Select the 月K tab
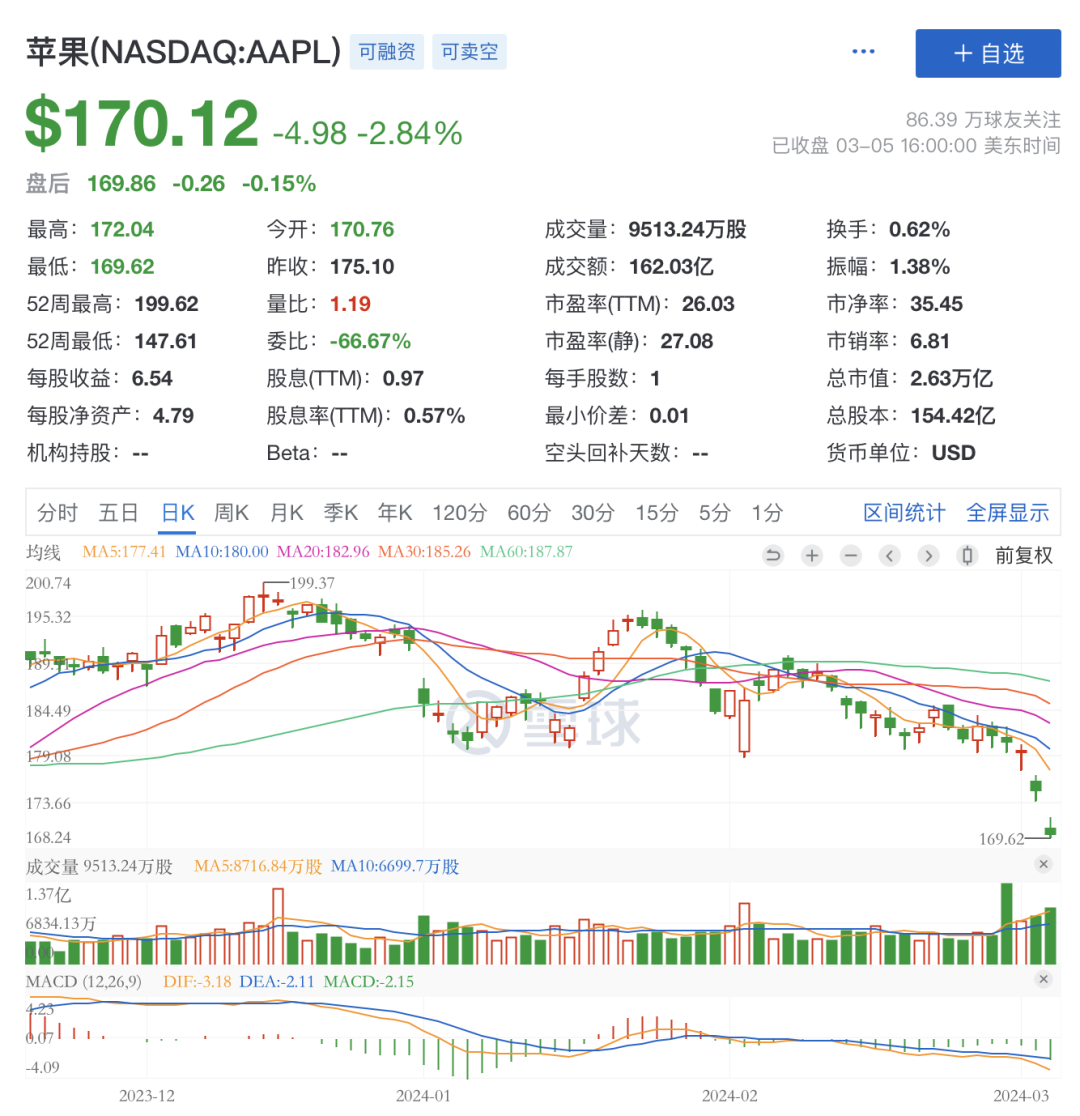Screen dimensions: 1080x1116 point(286,512)
